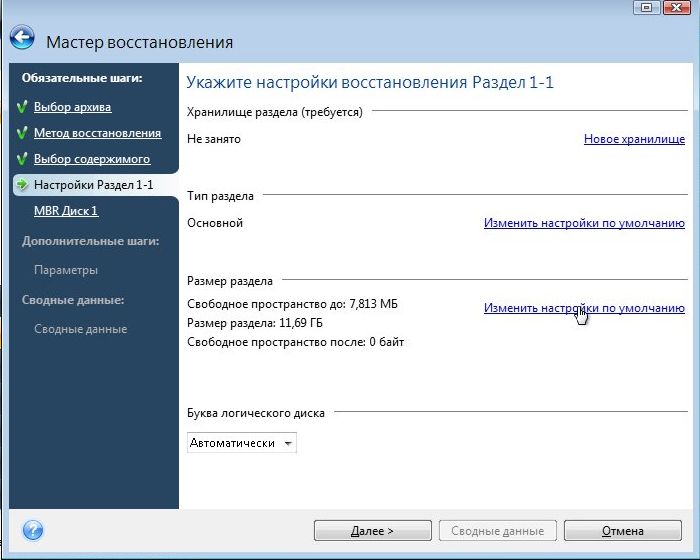
Task: Click the Буква логического диска label
Action: click(256, 413)
